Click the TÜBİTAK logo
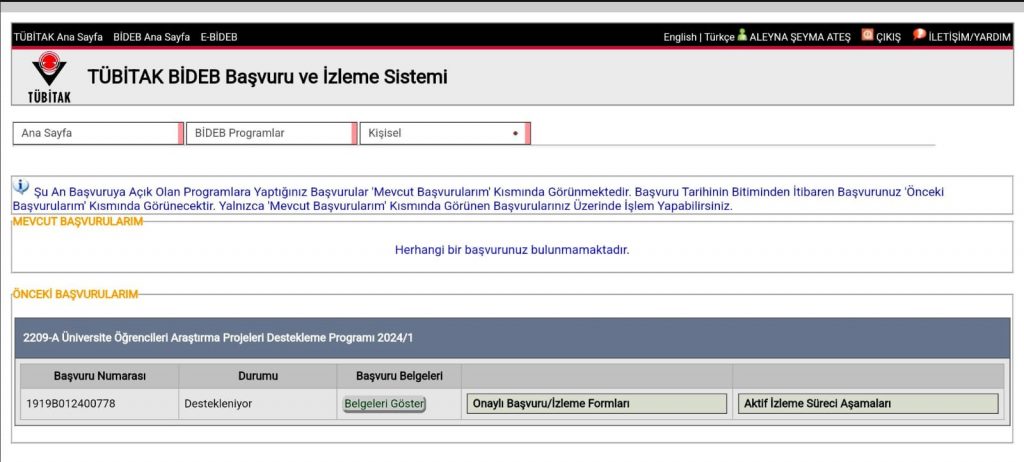 49,77
